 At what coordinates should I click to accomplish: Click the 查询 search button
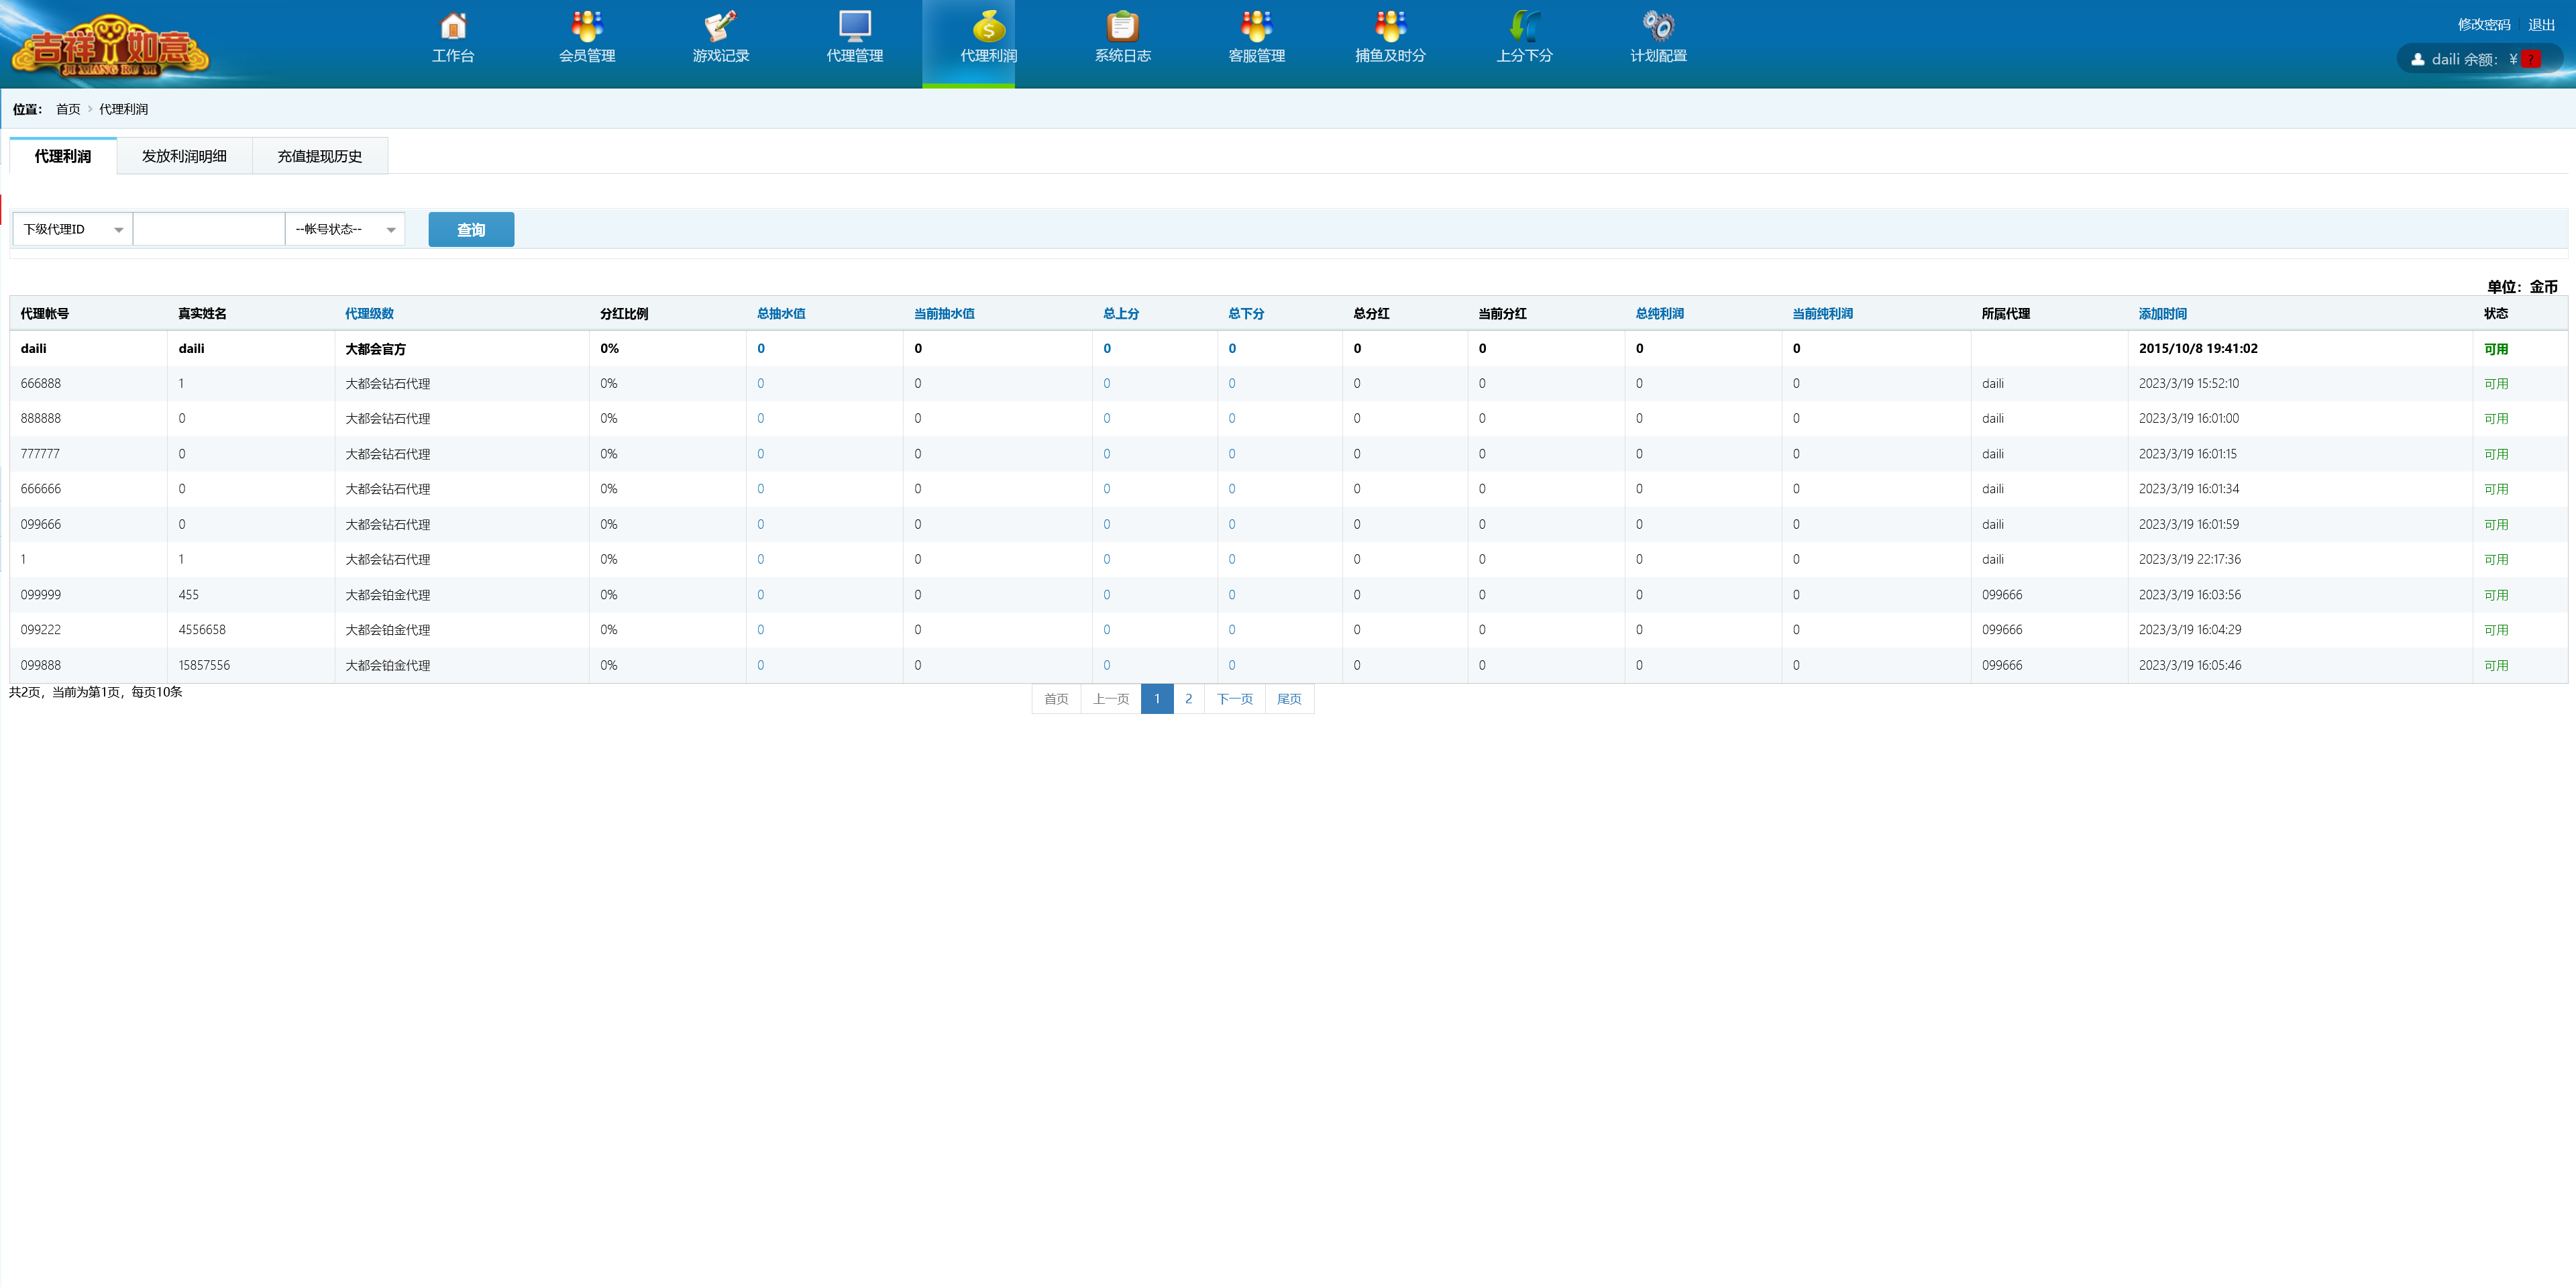471,229
